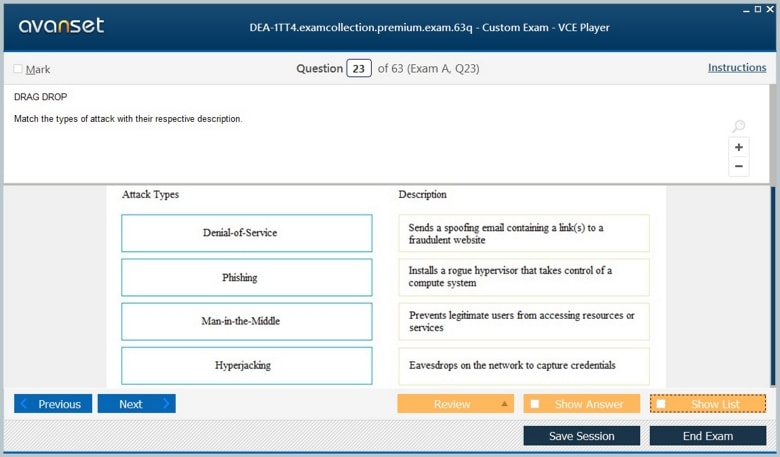Viewport: 780px width, 457px height.
Task: Select the Phishing attack type box
Action: pyautogui.click(x=246, y=277)
